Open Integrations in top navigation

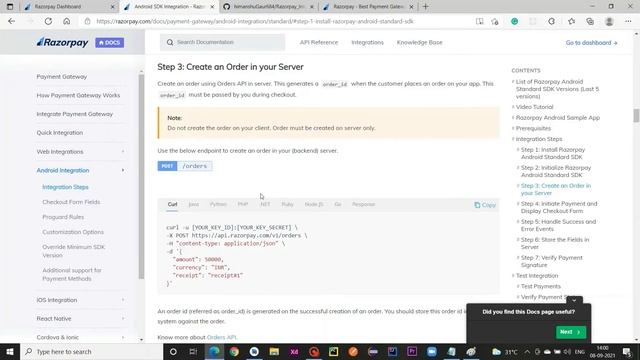(367, 42)
